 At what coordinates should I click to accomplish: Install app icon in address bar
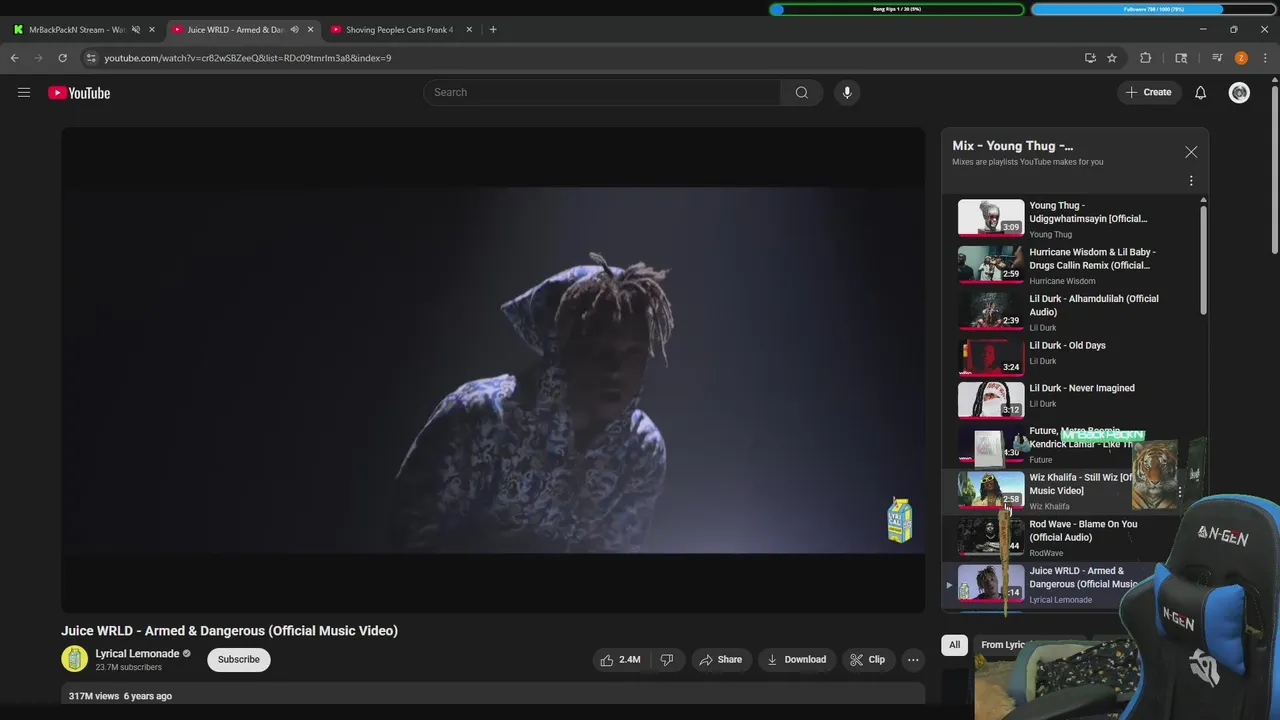pyautogui.click(x=1090, y=58)
